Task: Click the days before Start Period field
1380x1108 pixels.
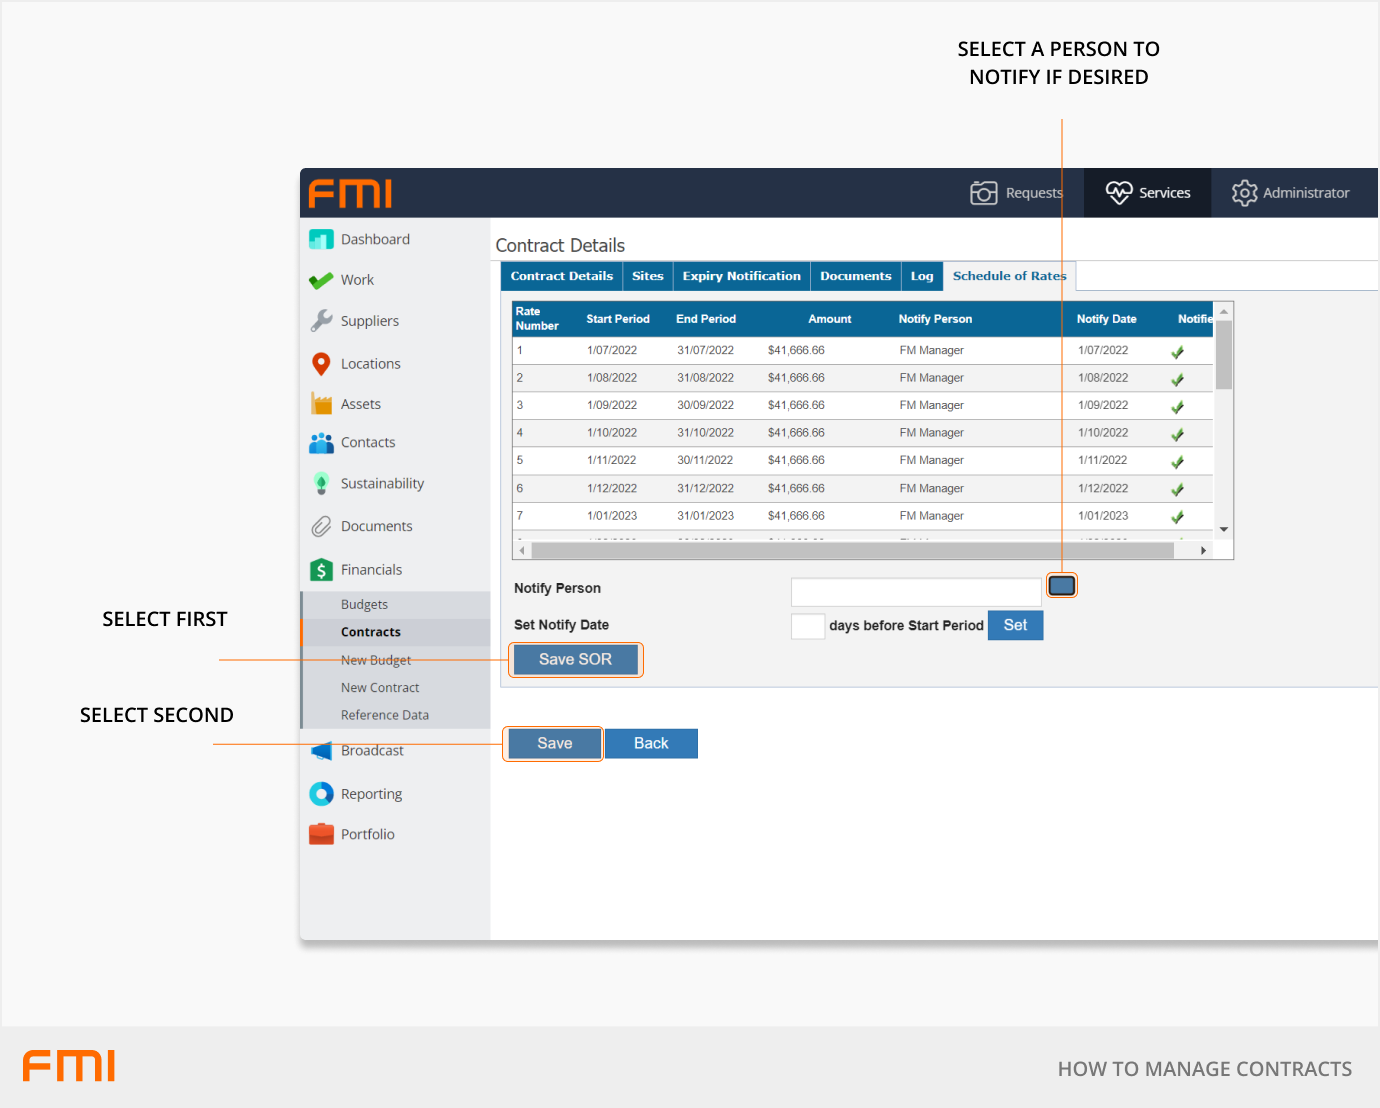Action: pos(807,626)
